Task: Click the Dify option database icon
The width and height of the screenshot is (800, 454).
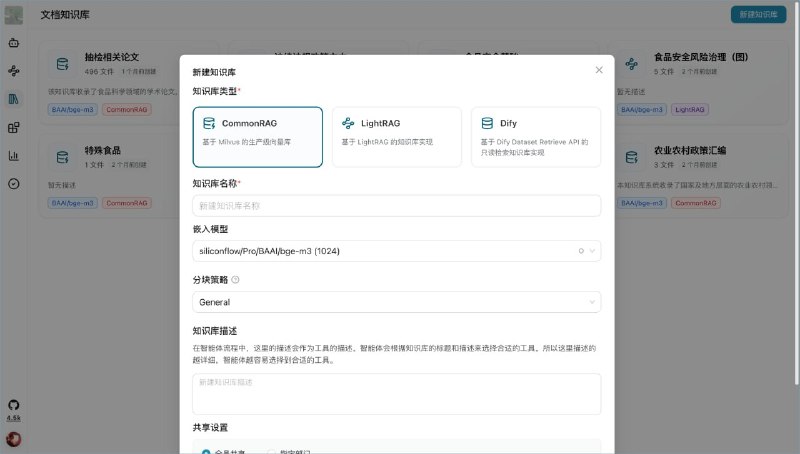Action: point(487,123)
